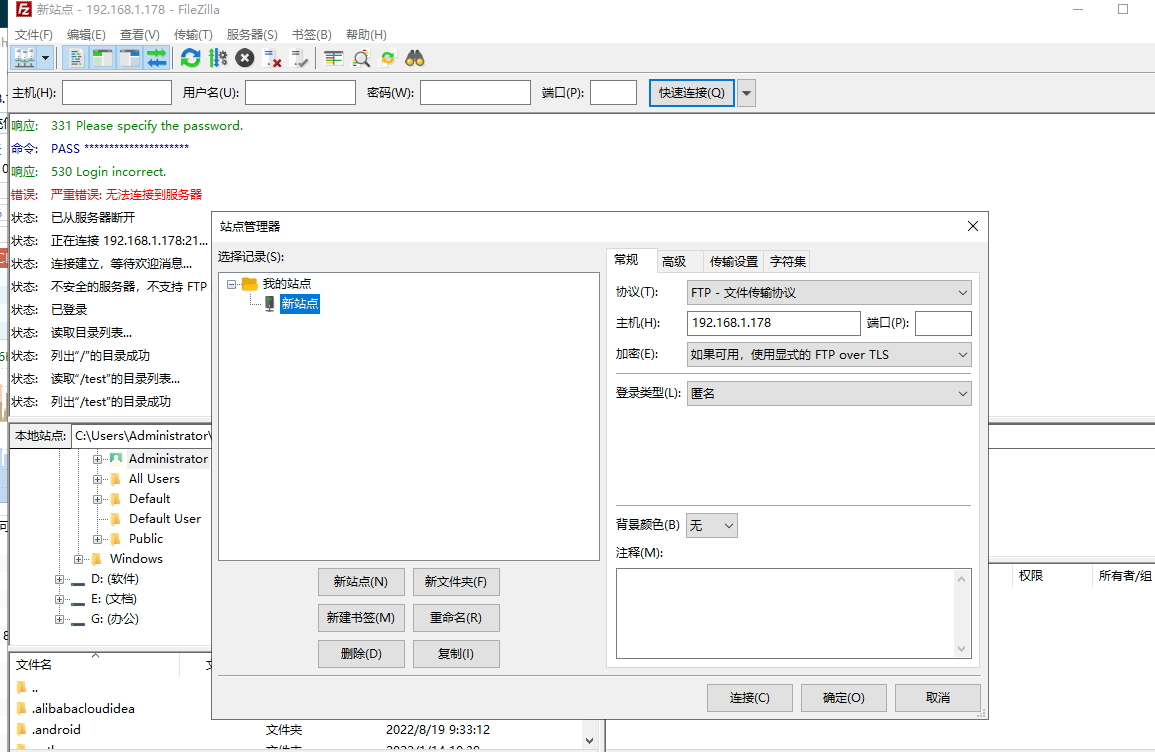Toggle remote directory tree icon

130,58
